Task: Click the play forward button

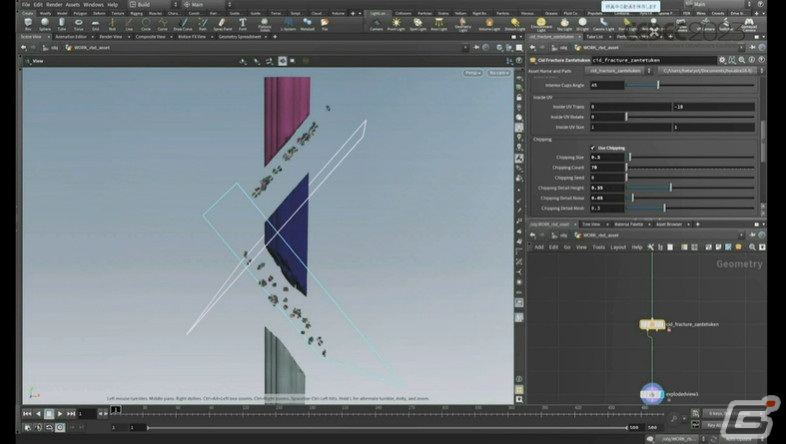Action: (x=60, y=414)
